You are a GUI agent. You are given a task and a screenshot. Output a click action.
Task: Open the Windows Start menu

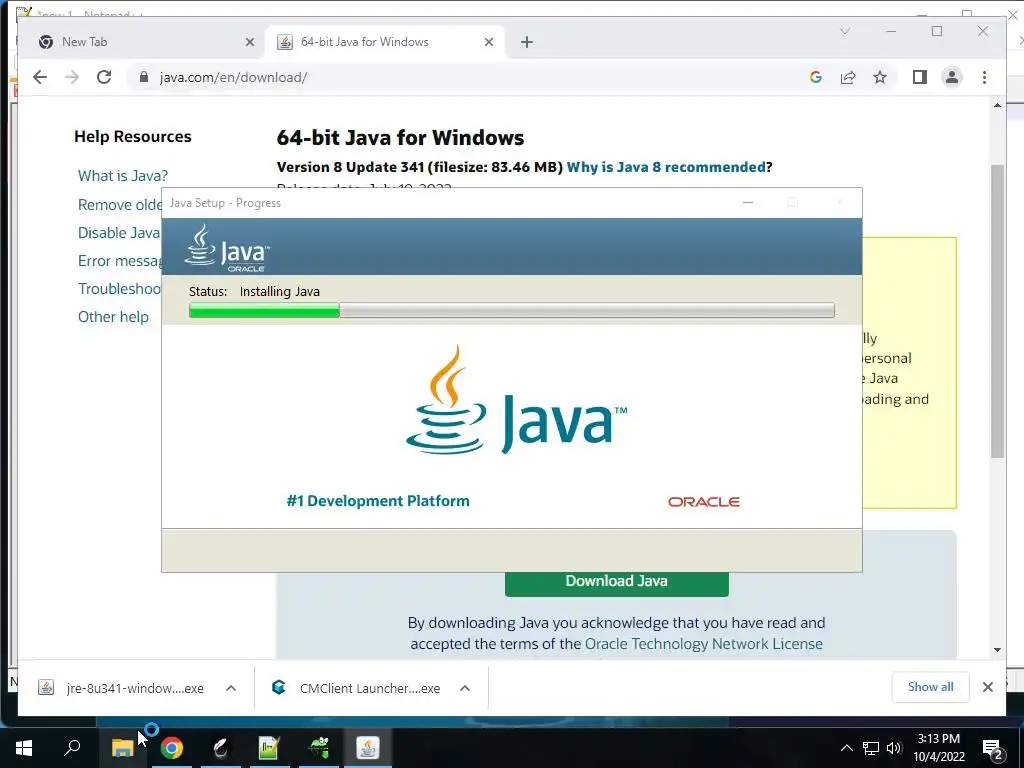coord(24,748)
